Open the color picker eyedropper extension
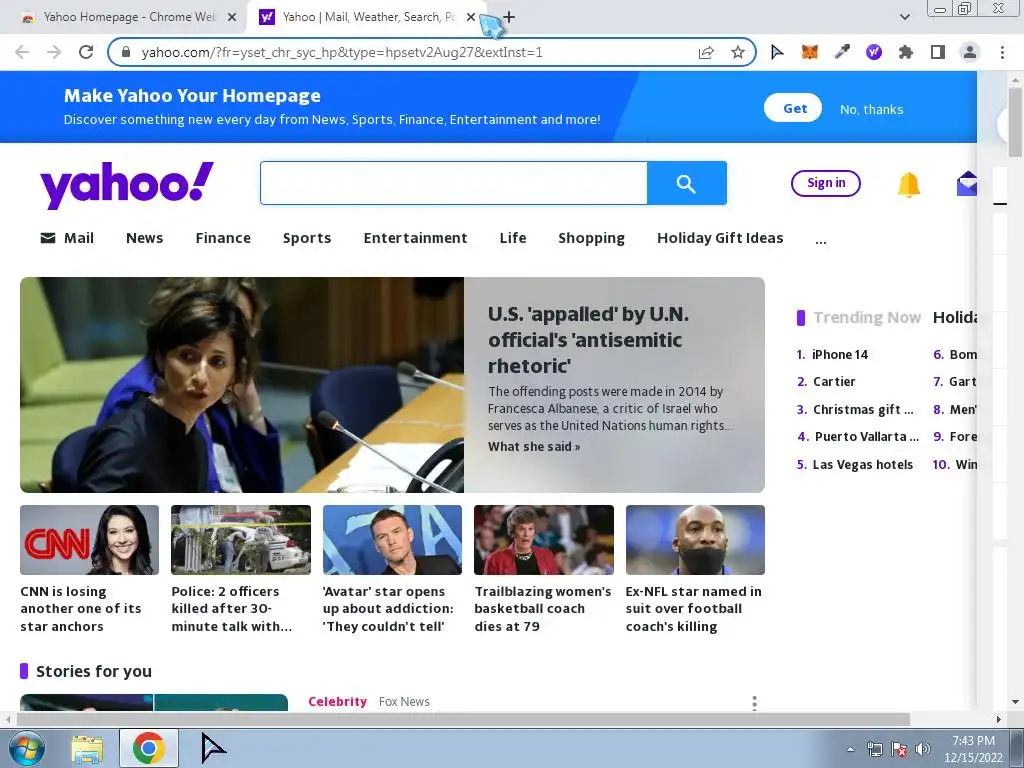1024x768 pixels. pyautogui.click(x=842, y=52)
